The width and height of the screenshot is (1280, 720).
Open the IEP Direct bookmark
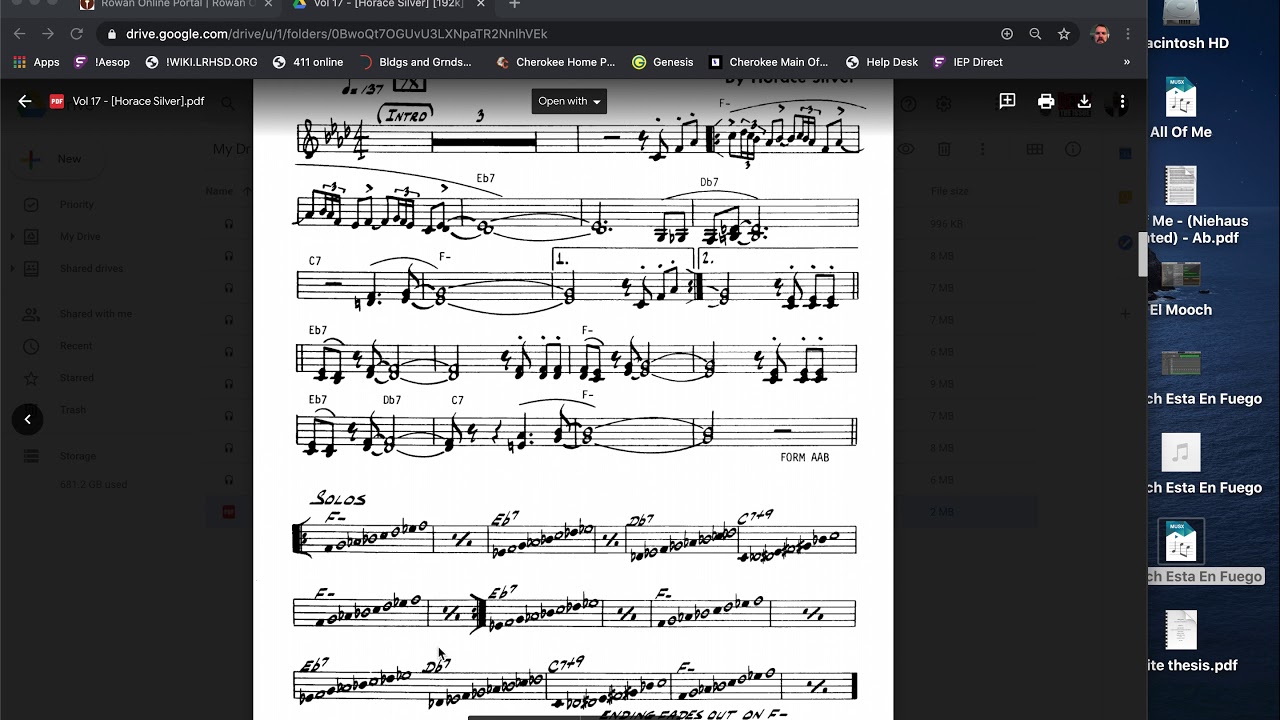pyautogui.click(x=967, y=62)
